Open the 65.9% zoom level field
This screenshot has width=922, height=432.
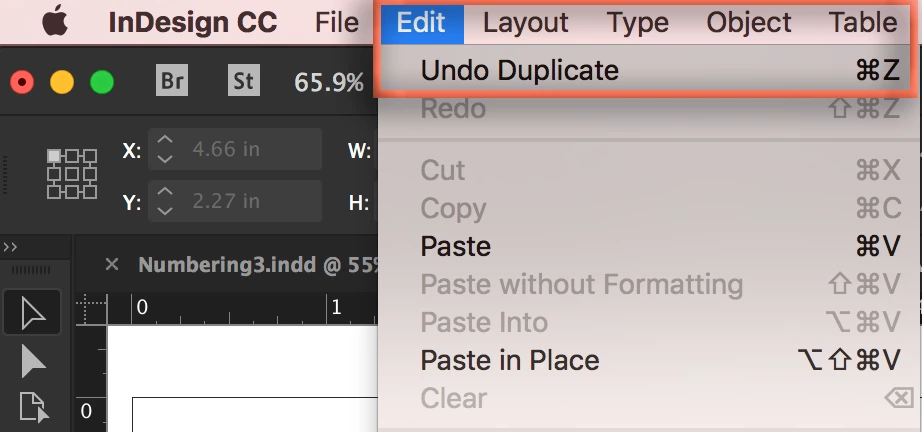[329, 82]
